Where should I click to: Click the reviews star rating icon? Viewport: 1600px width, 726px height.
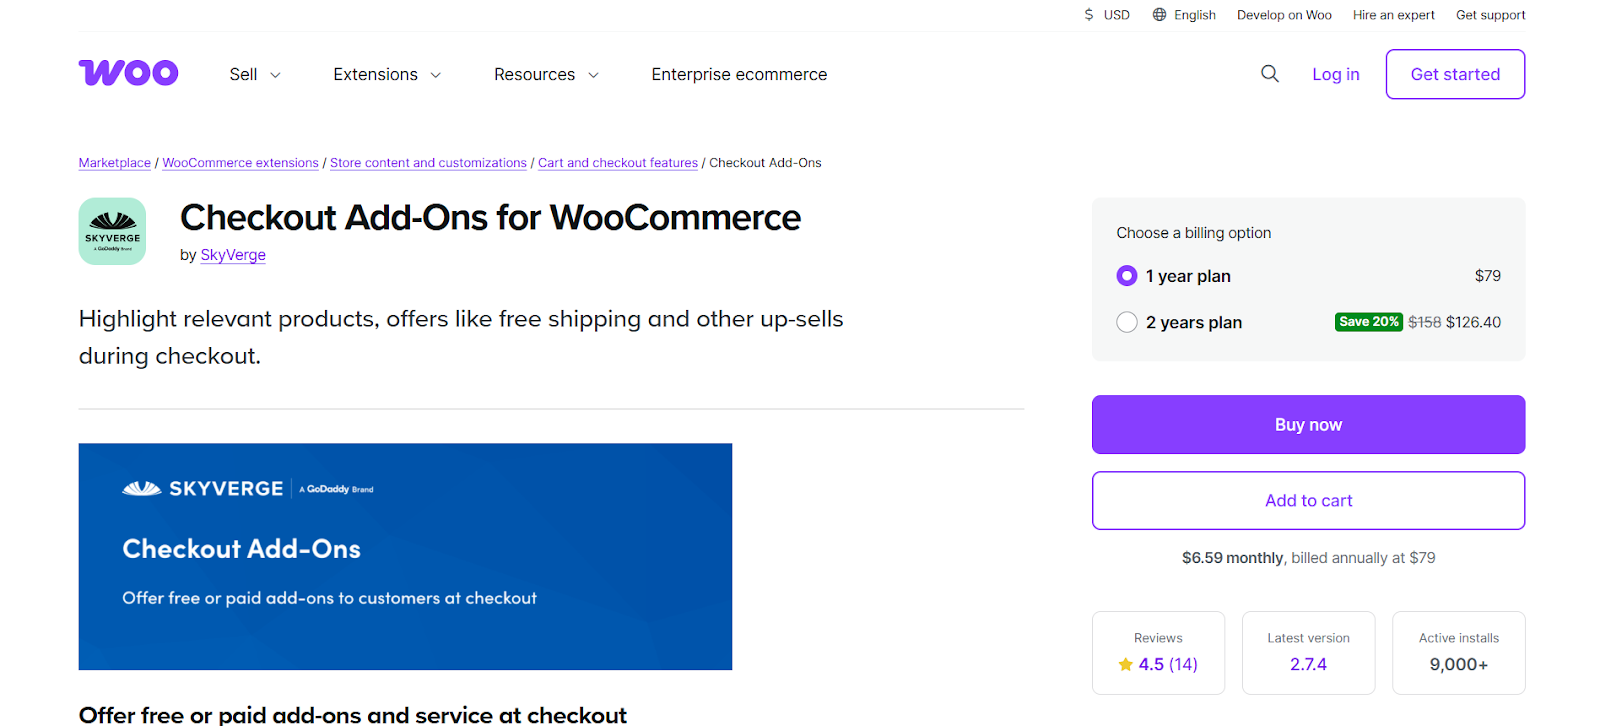(x=1125, y=664)
